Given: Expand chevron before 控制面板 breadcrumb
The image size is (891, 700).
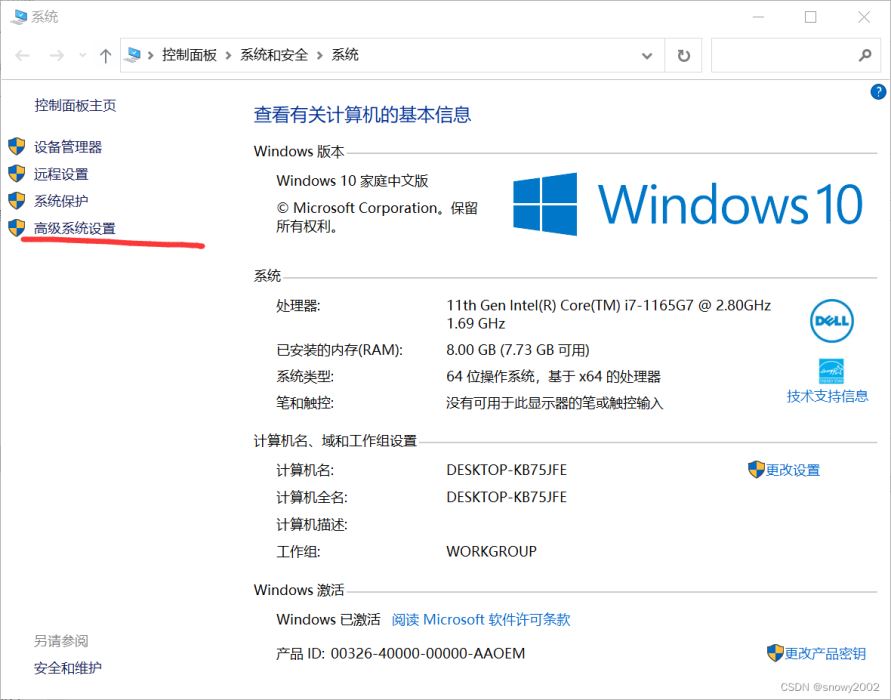Looking at the screenshot, I should tap(151, 55).
